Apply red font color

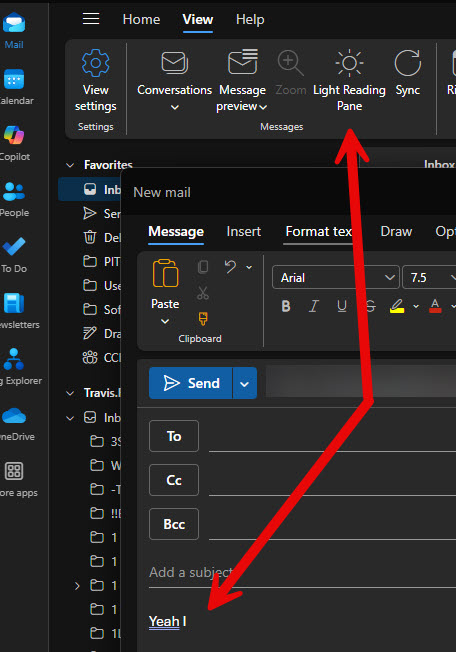click(435, 306)
